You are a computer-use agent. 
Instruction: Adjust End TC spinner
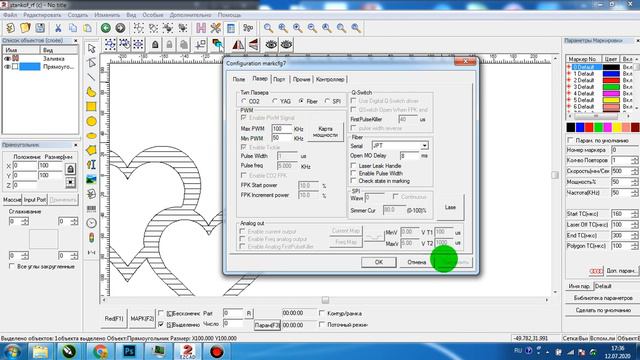(x=634, y=236)
